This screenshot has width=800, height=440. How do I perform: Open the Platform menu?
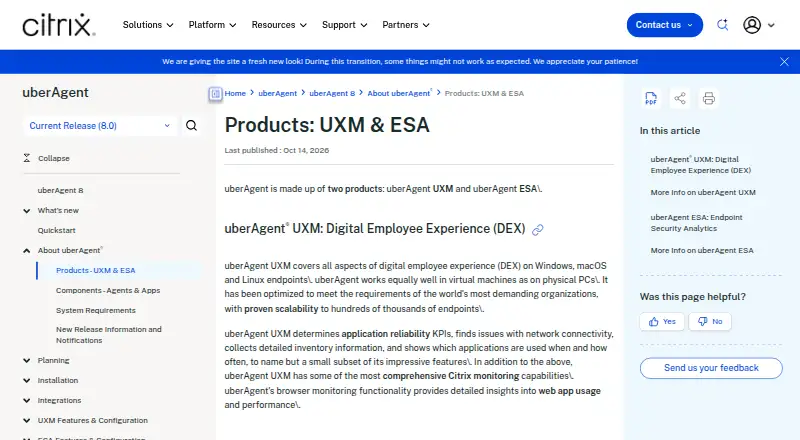click(x=212, y=25)
